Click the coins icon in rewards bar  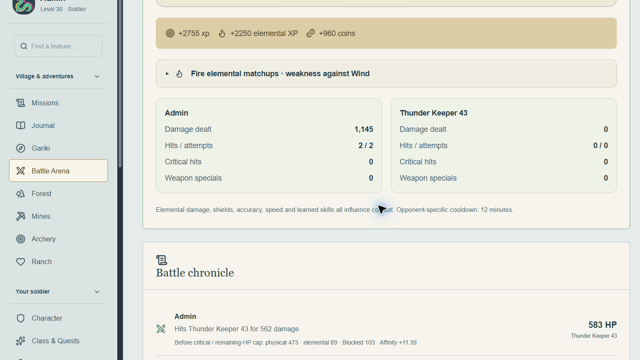click(x=310, y=33)
